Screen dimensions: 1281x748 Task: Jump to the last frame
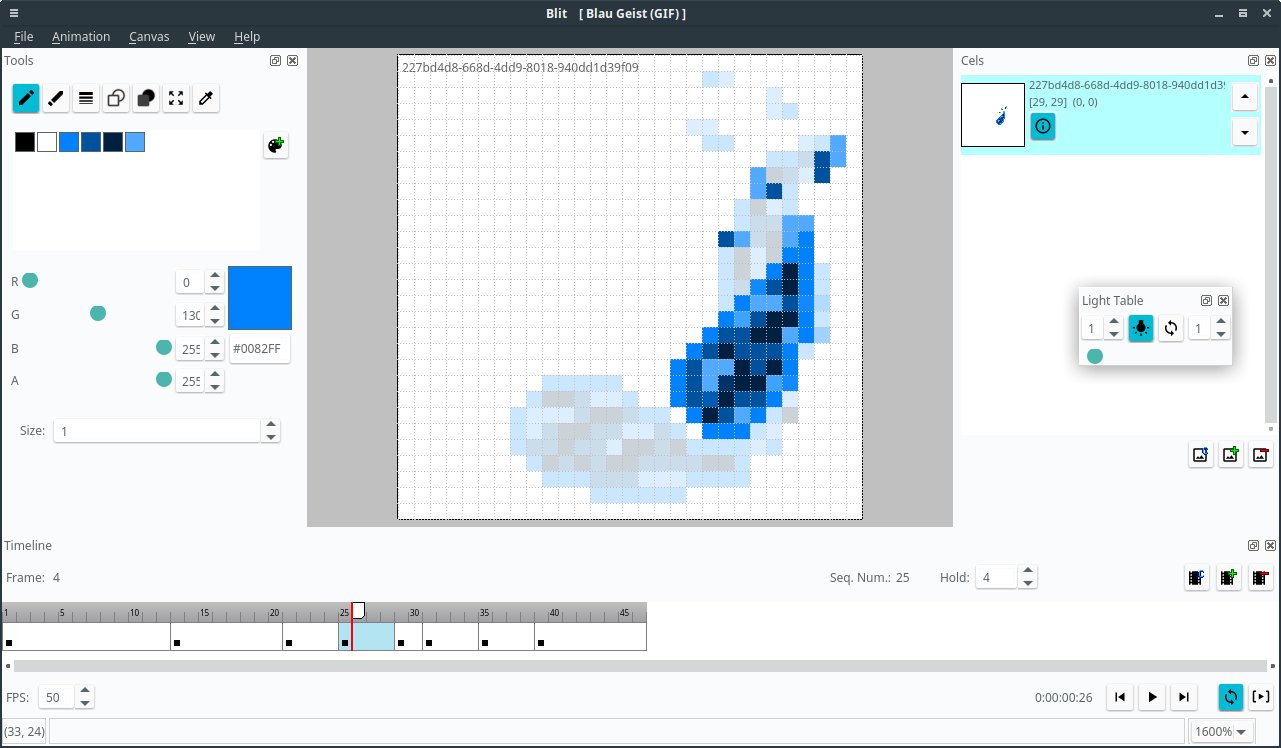coord(1184,697)
